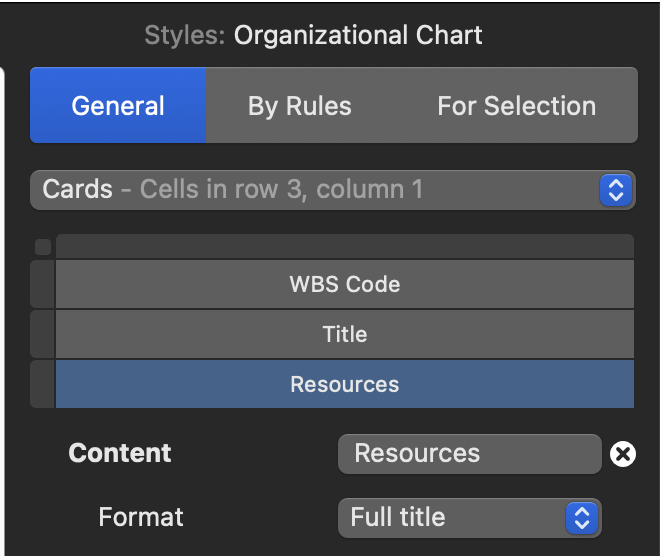Click the Organizational Chart style name
The width and height of the screenshot is (660, 556).
[358, 35]
